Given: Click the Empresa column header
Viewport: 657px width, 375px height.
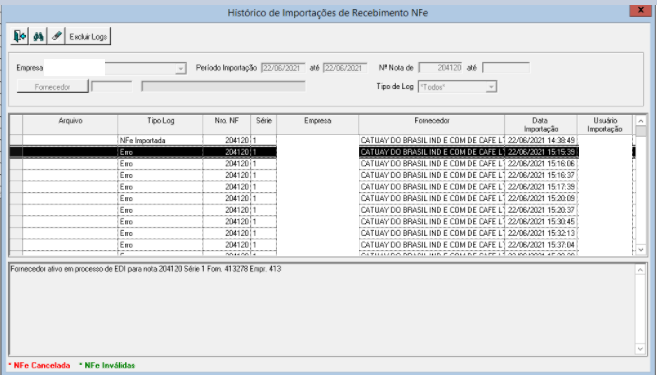Looking at the screenshot, I should [318, 124].
